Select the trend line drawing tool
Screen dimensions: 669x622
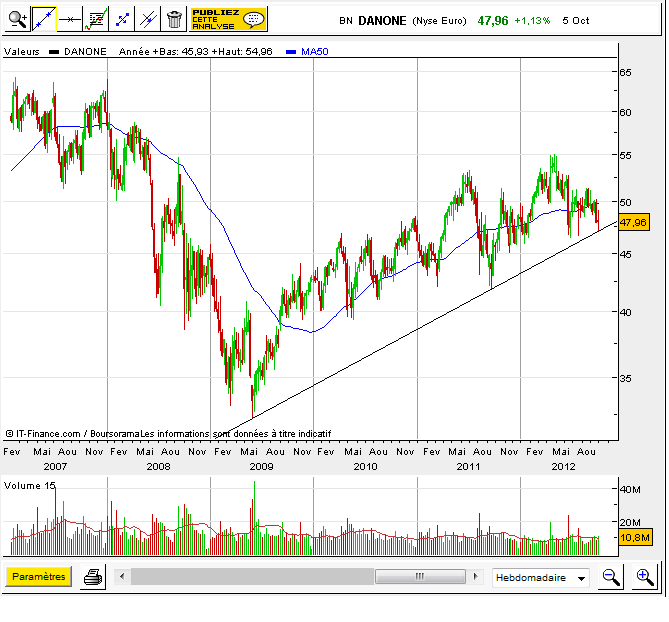[44, 20]
